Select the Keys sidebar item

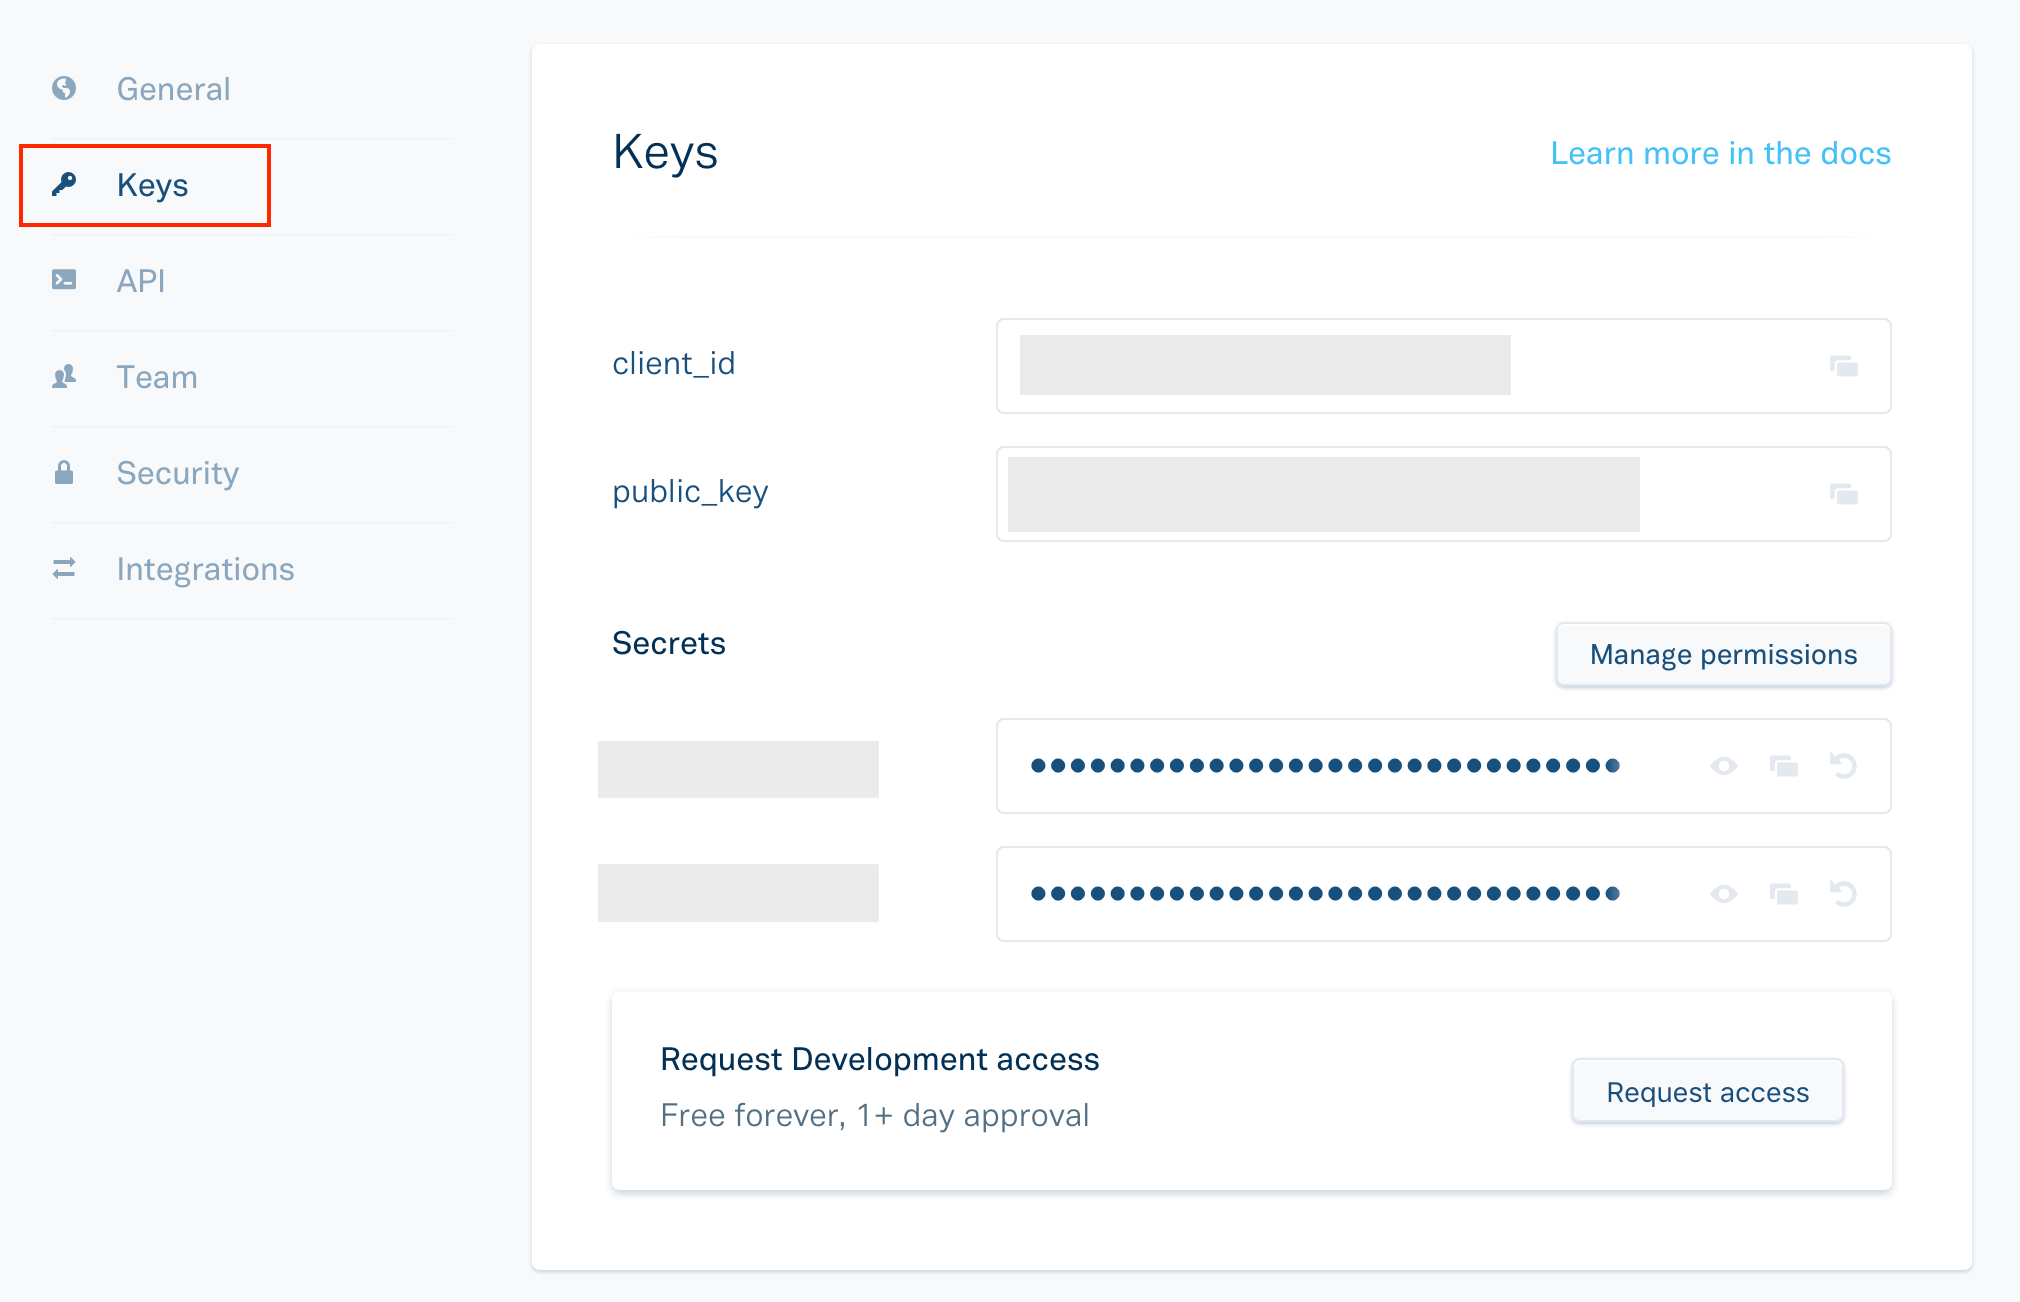[152, 185]
